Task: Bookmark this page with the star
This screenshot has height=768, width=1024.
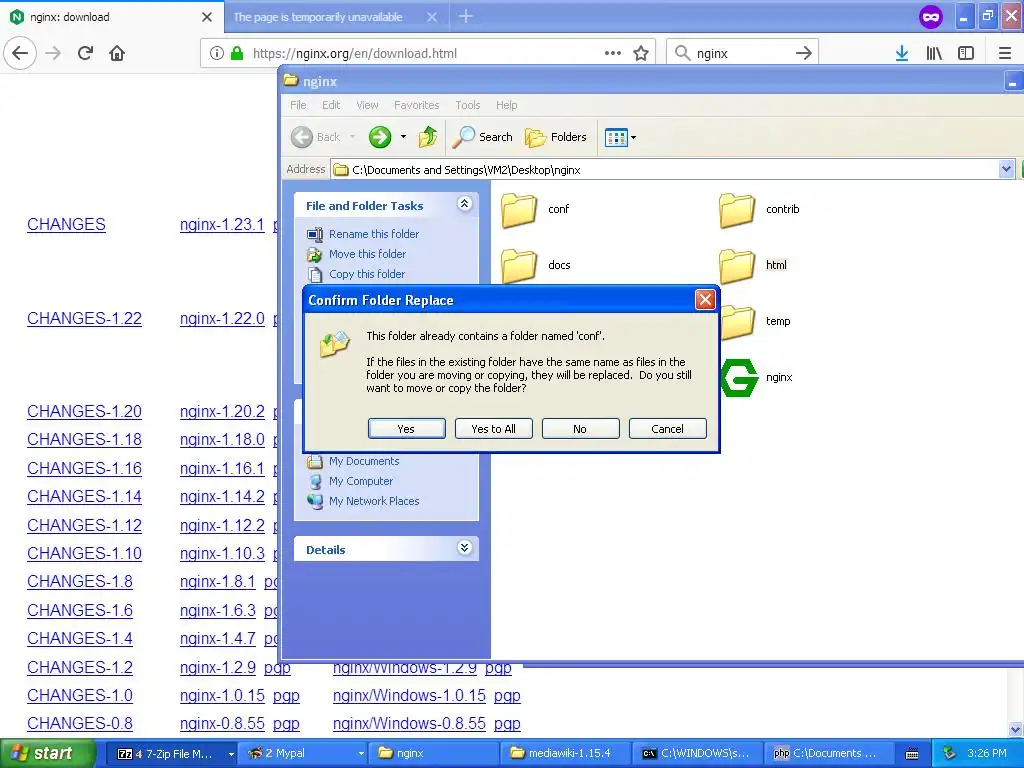Action: tap(641, 53)
